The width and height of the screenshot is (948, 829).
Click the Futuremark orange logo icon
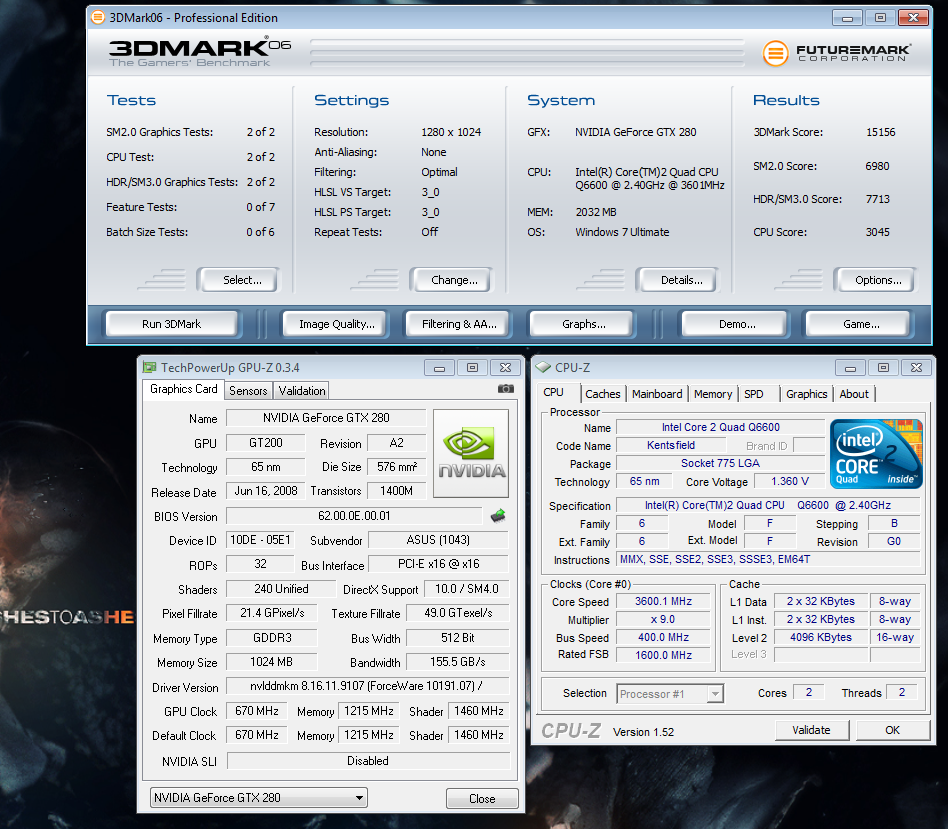pyautogui.click(x=775, y=53)
